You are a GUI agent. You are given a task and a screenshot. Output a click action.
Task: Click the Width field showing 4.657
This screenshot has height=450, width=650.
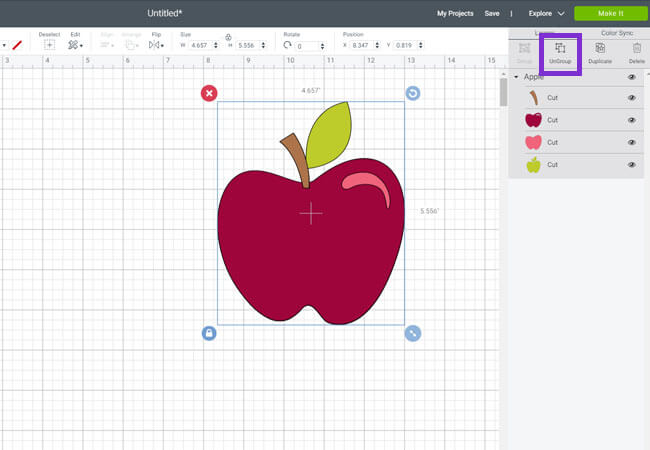[x=201, y=45]
